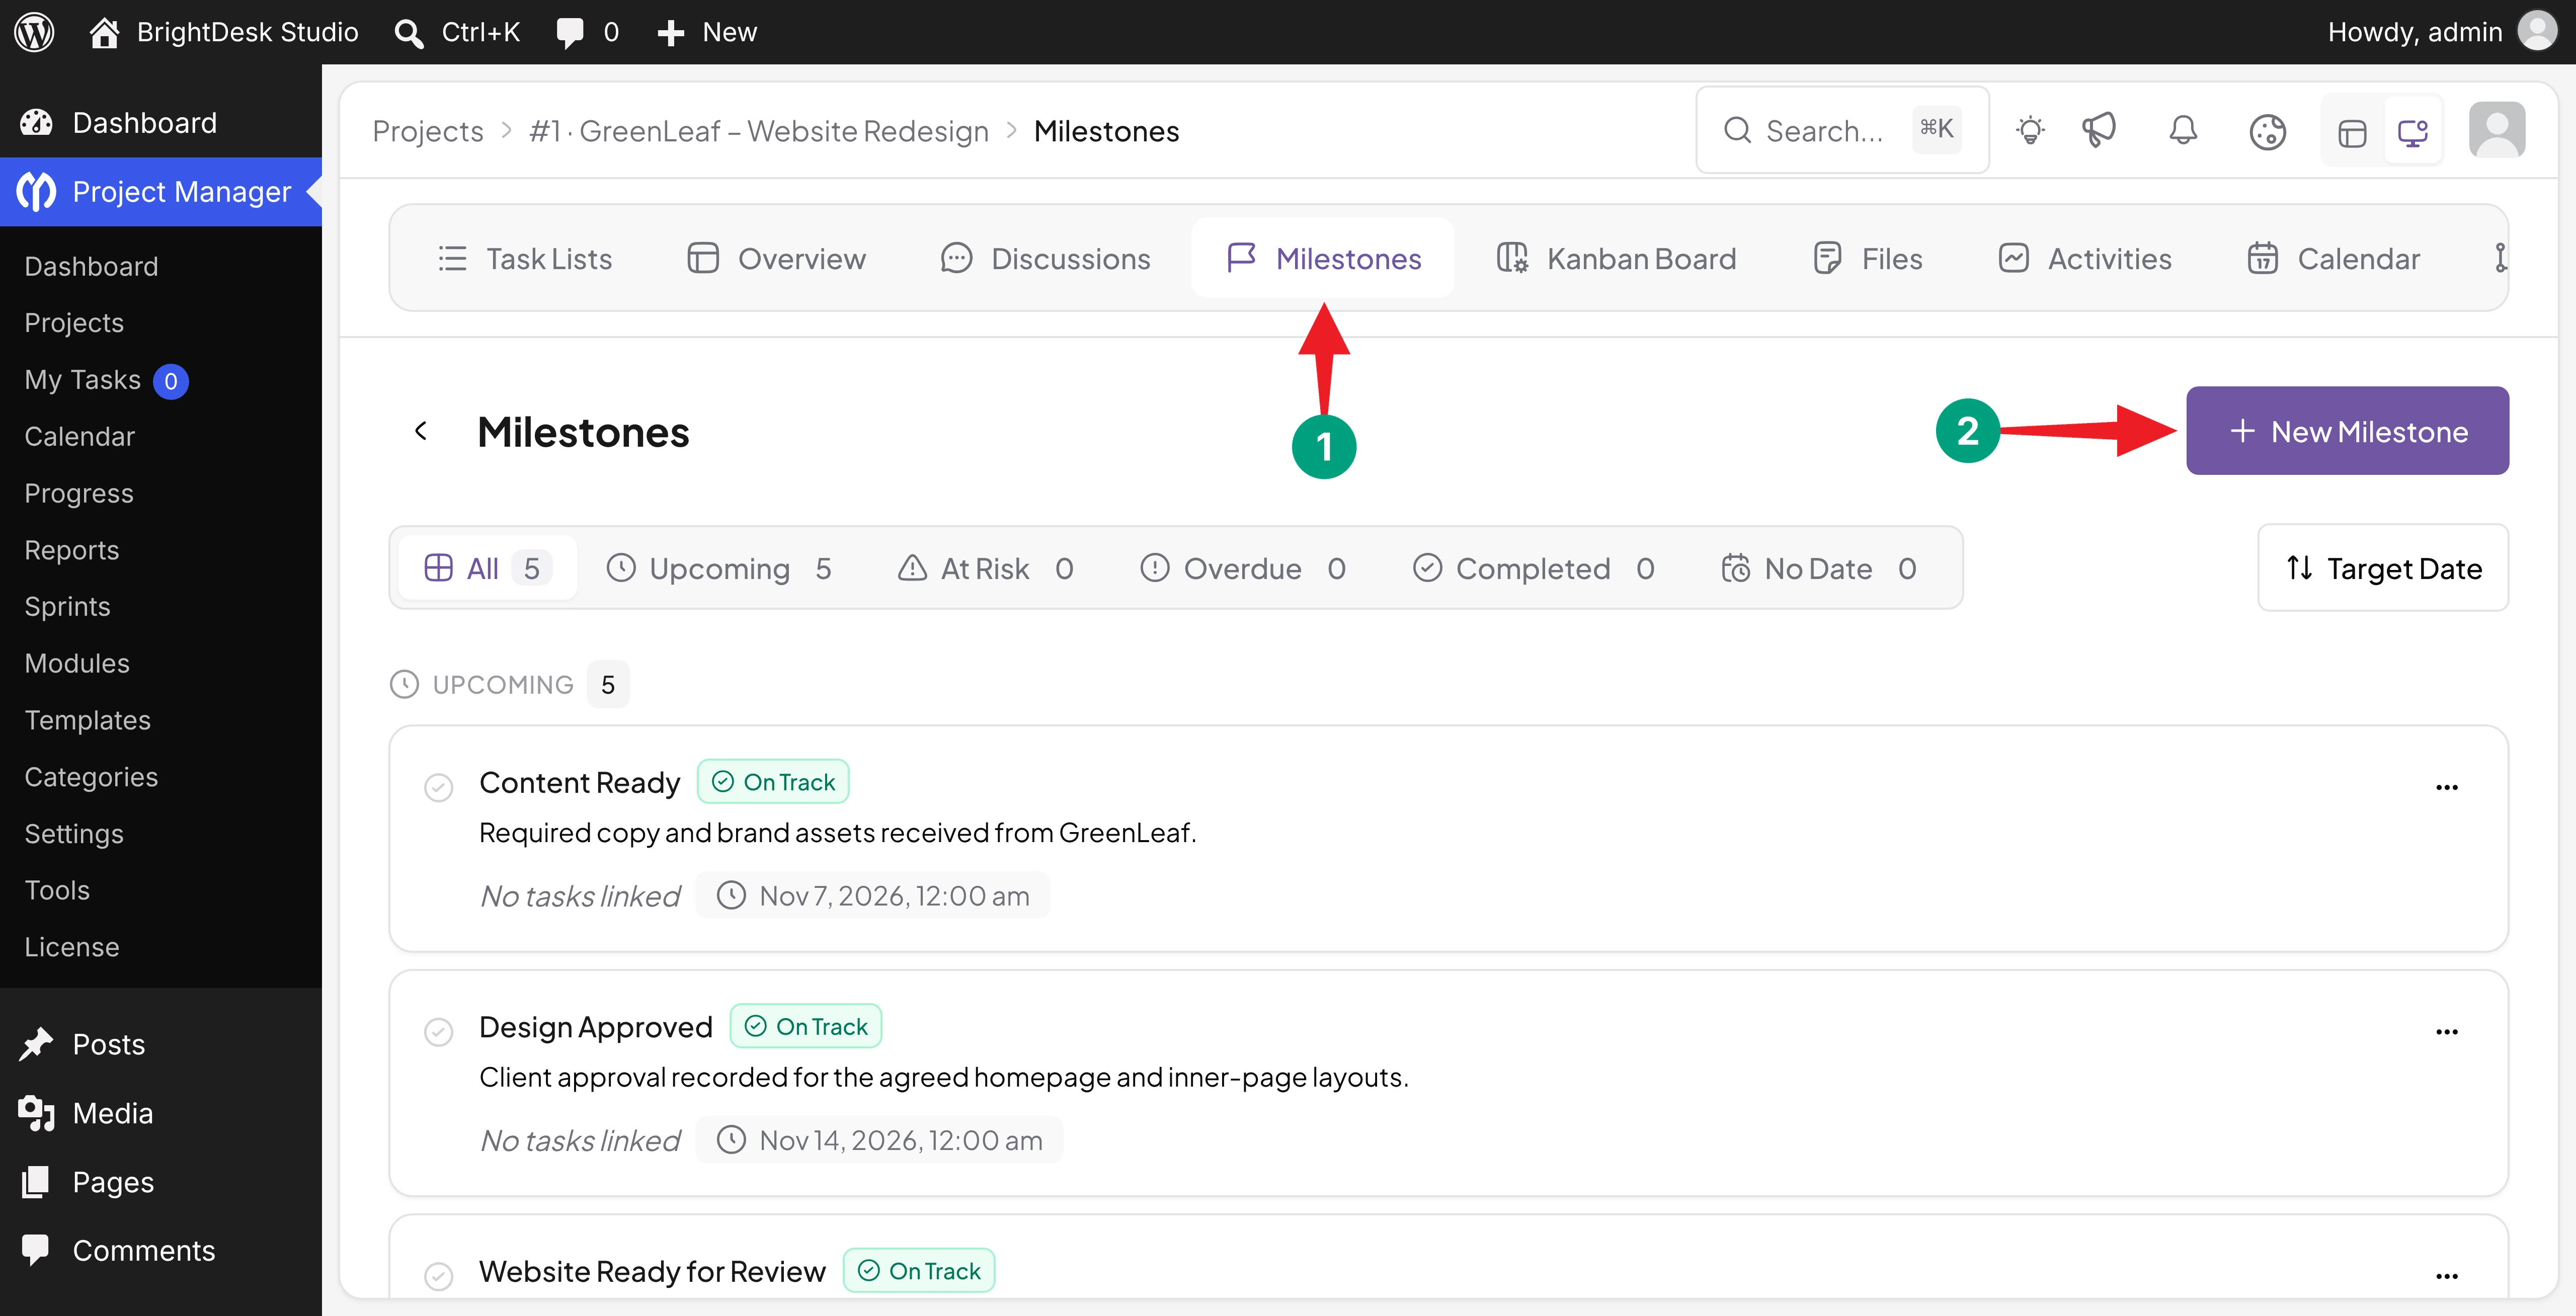Viewport: 2576px width, 1316px height.
Task: Filter milestones by At Risk
Action: point(986,568)
